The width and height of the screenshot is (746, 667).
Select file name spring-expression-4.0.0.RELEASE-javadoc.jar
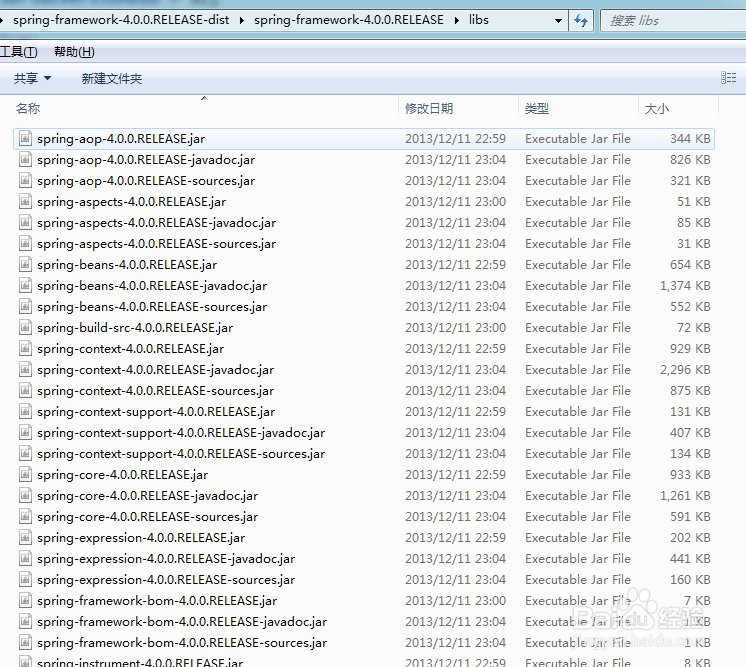pos(166,558)
